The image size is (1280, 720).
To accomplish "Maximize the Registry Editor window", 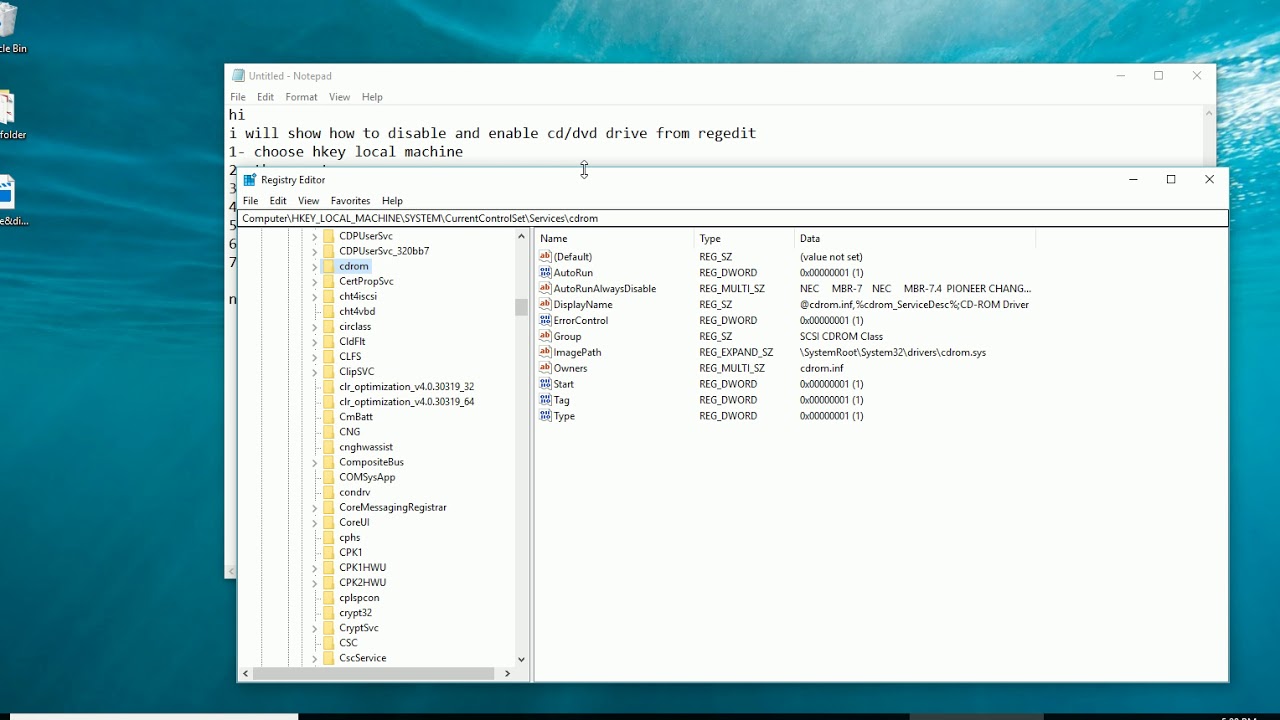I will [x=1171, y=179].
